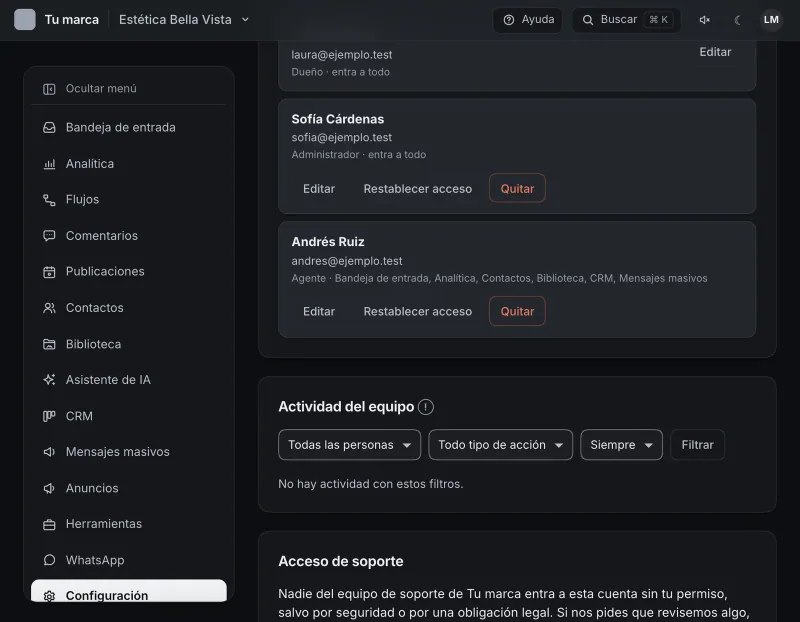Go to Contactos menu label
This screenshot has width=800, height=622.
(94, 308)
